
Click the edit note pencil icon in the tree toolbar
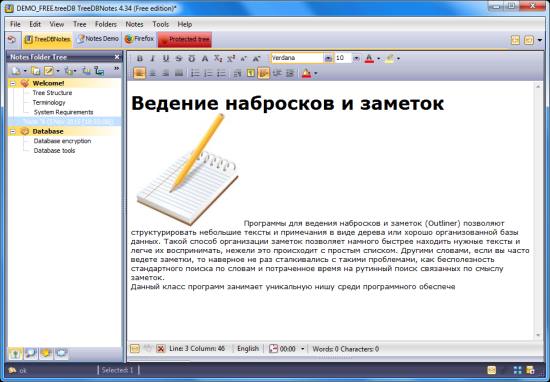[48, 71]
